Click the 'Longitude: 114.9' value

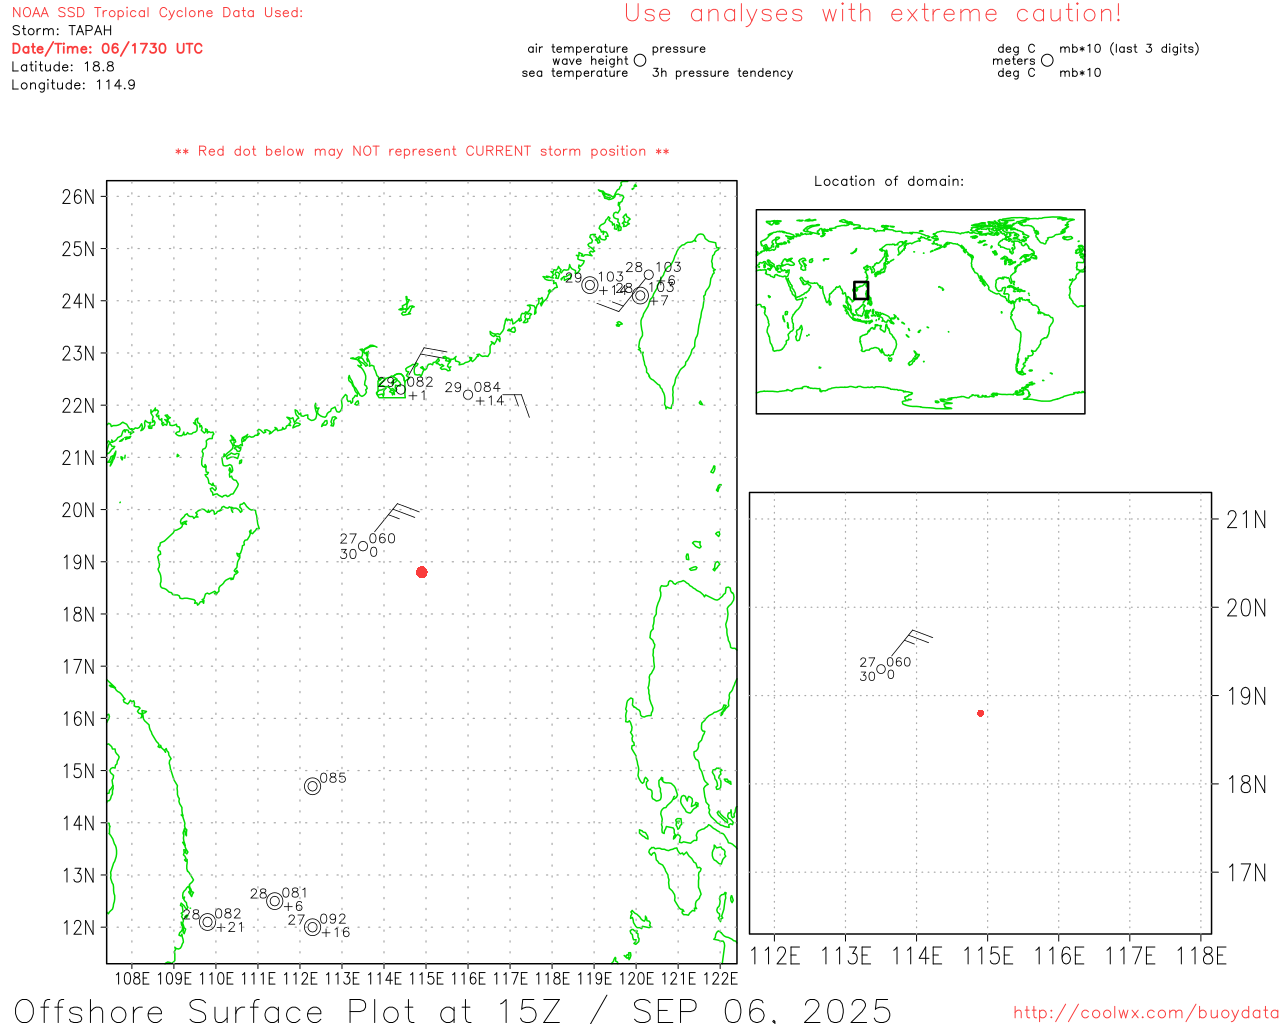pyautogui.click(x=73, y=85)
